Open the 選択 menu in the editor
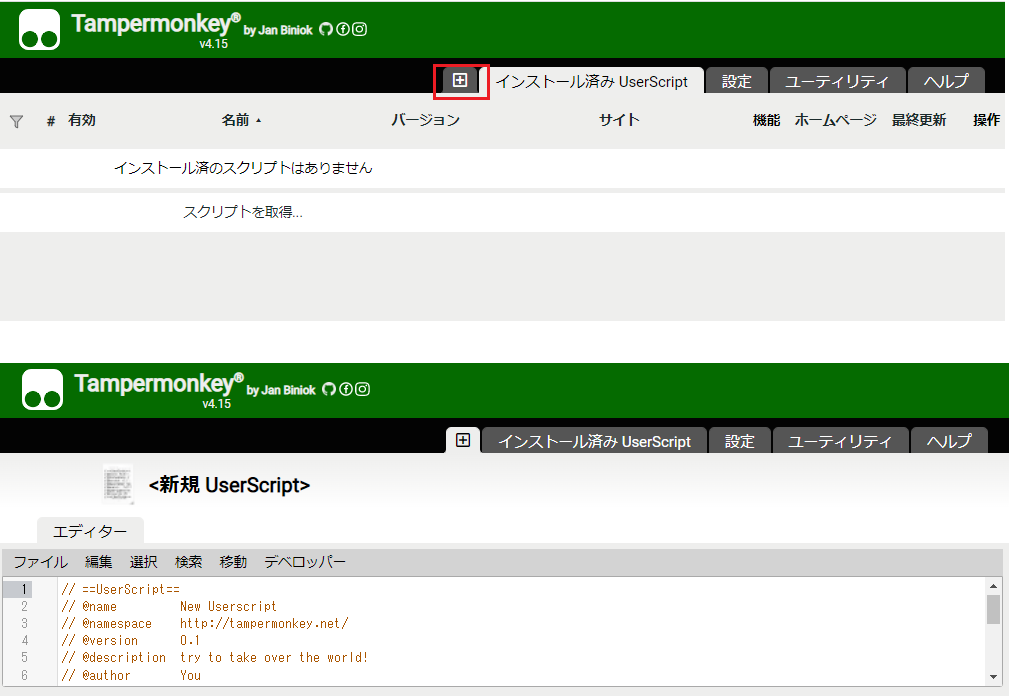Screen dimensions: 1012x697 [x=143, y=562]
